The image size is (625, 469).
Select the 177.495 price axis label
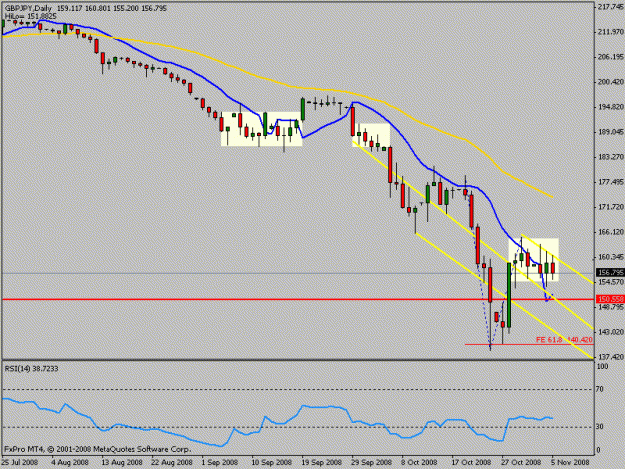[610, 182]
